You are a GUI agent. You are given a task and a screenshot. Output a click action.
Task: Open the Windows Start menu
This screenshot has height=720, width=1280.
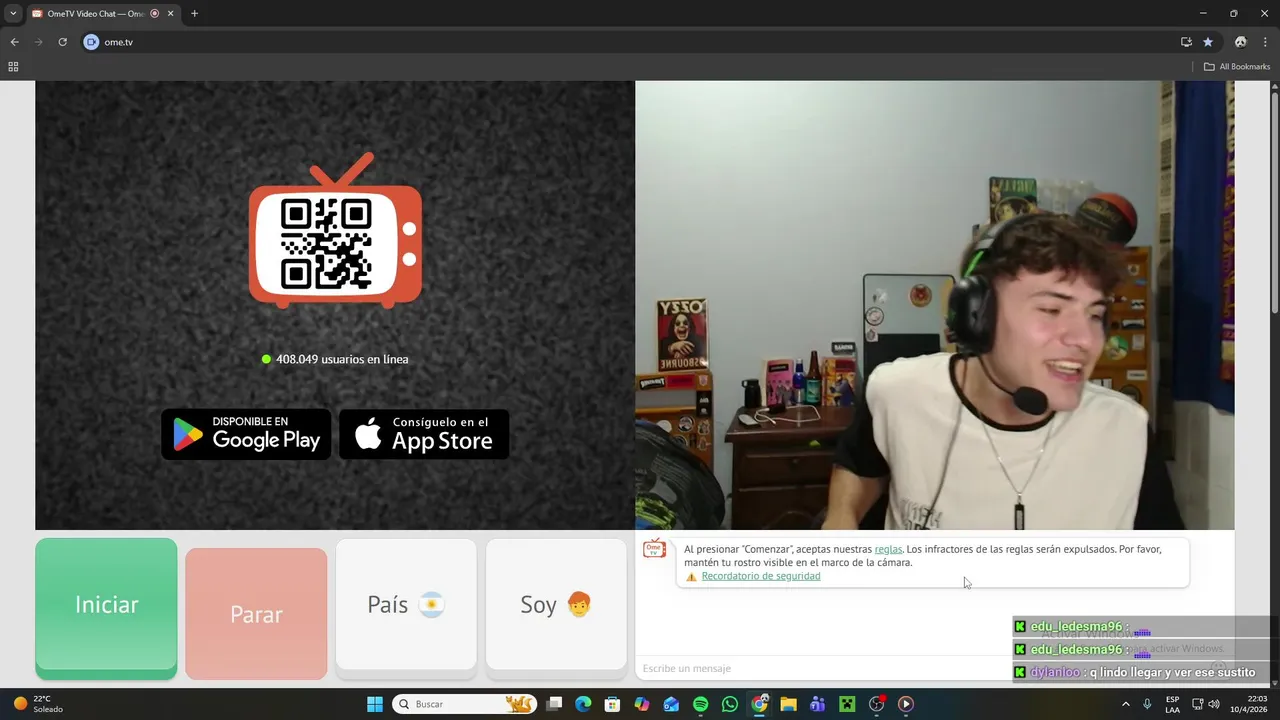click(375, 704)
